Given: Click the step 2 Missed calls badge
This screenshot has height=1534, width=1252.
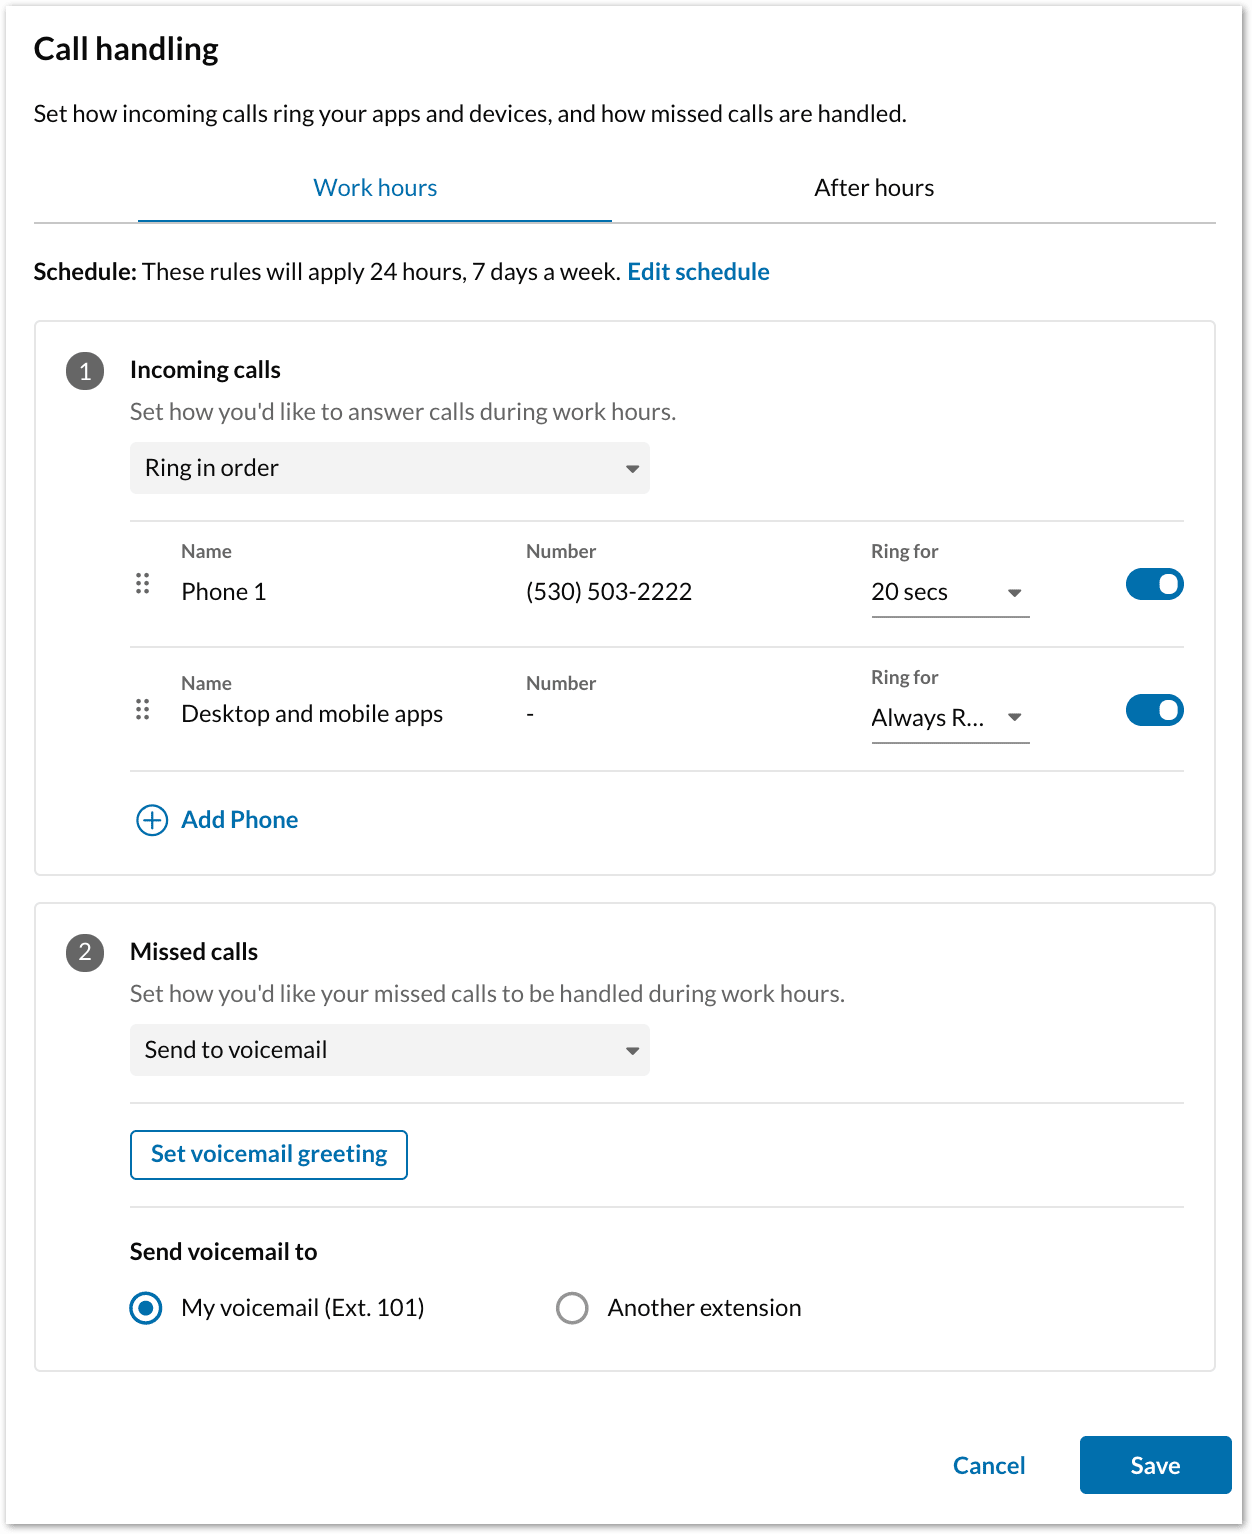Looking at the screenshot, I should click(85, 952).
